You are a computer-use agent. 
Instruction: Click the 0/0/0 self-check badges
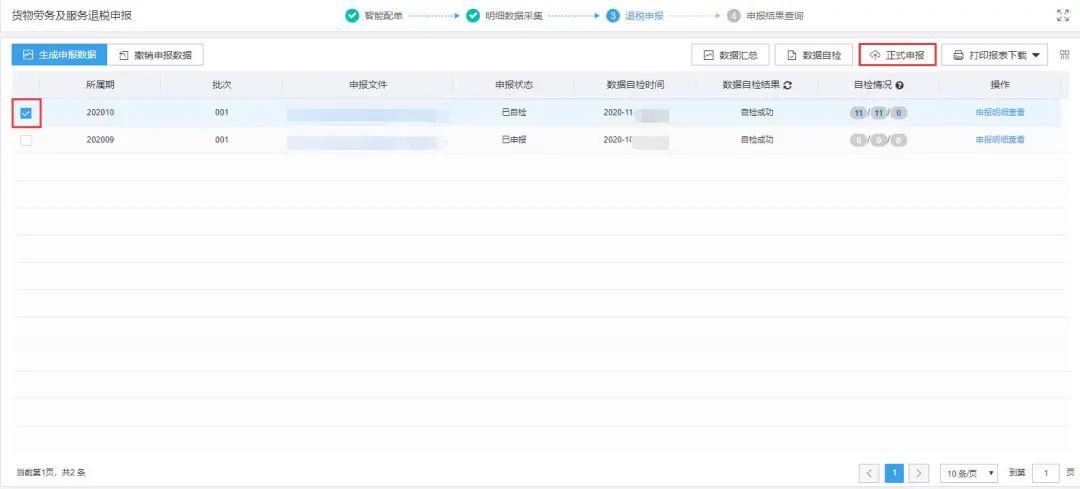(x=878, y=140)
